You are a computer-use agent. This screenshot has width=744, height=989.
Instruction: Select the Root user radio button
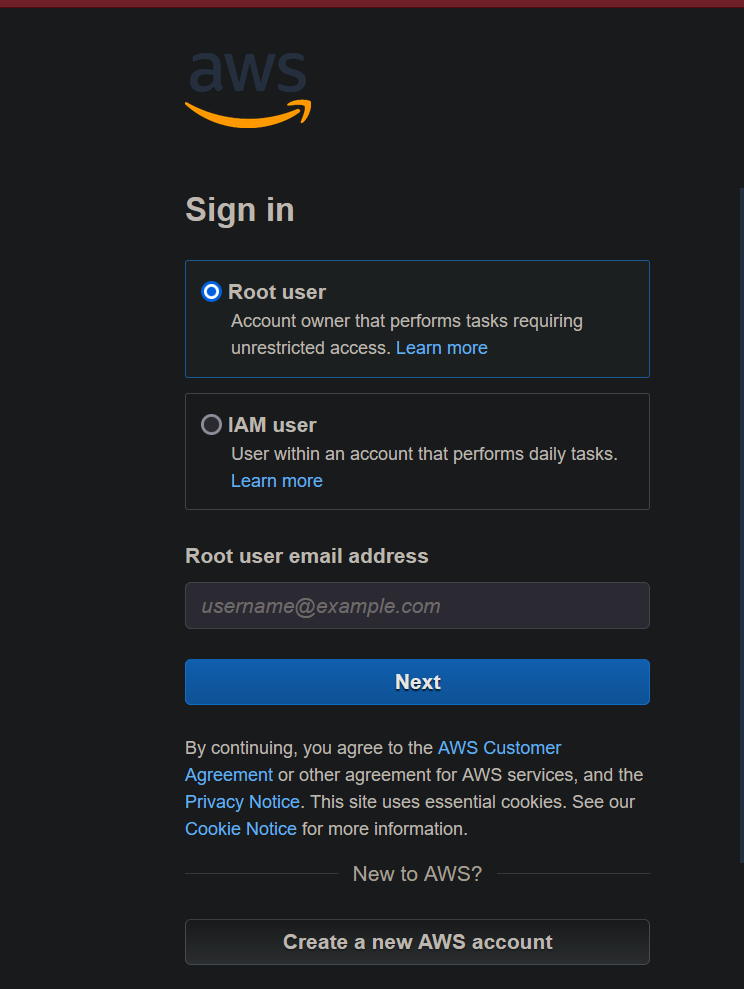point(211,292)
